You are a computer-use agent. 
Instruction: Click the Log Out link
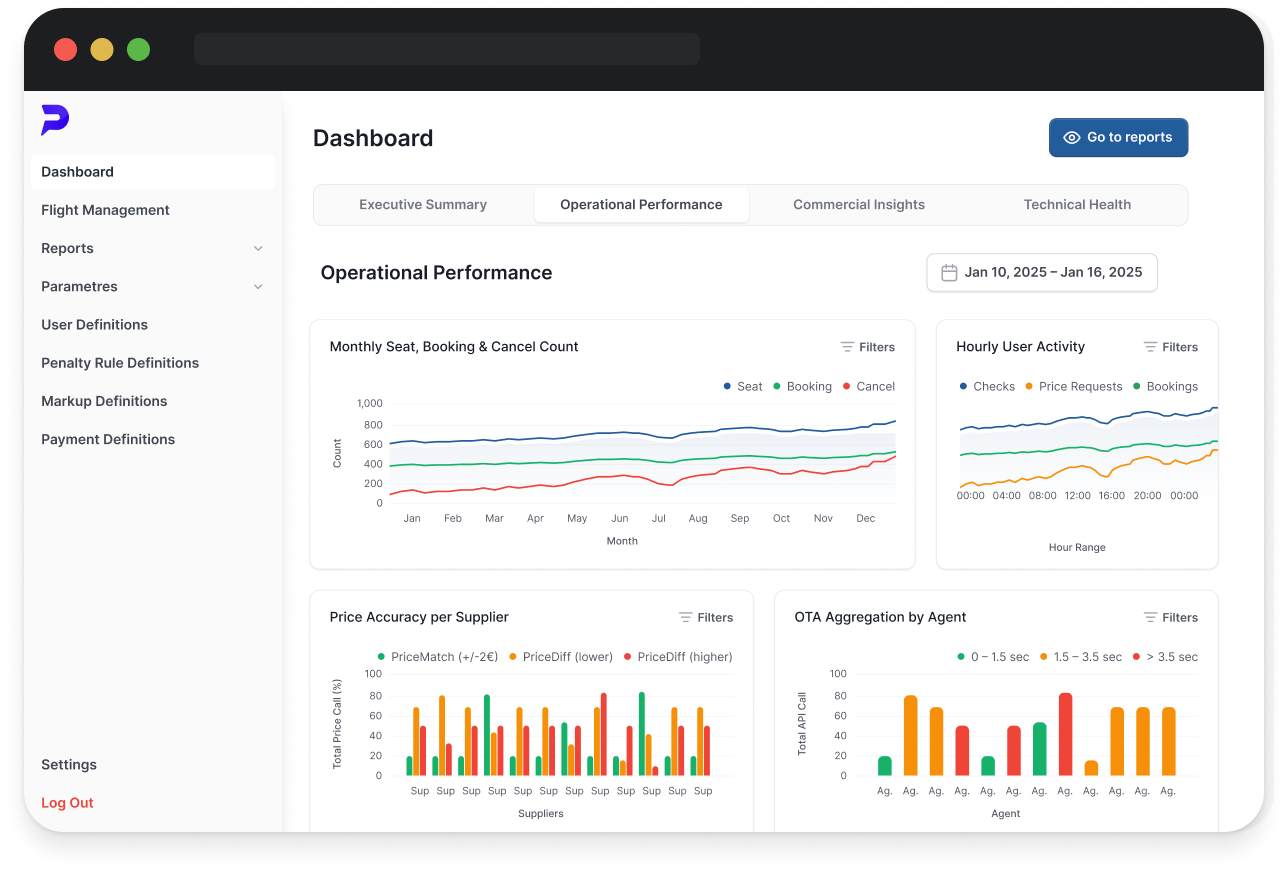point(67,803)
